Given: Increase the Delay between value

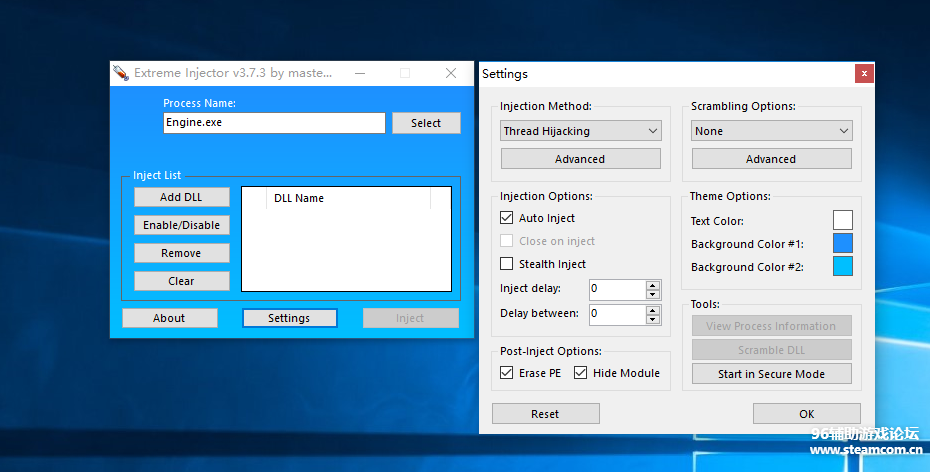Looking at the screenshot, I should click(x=653, y=310).
